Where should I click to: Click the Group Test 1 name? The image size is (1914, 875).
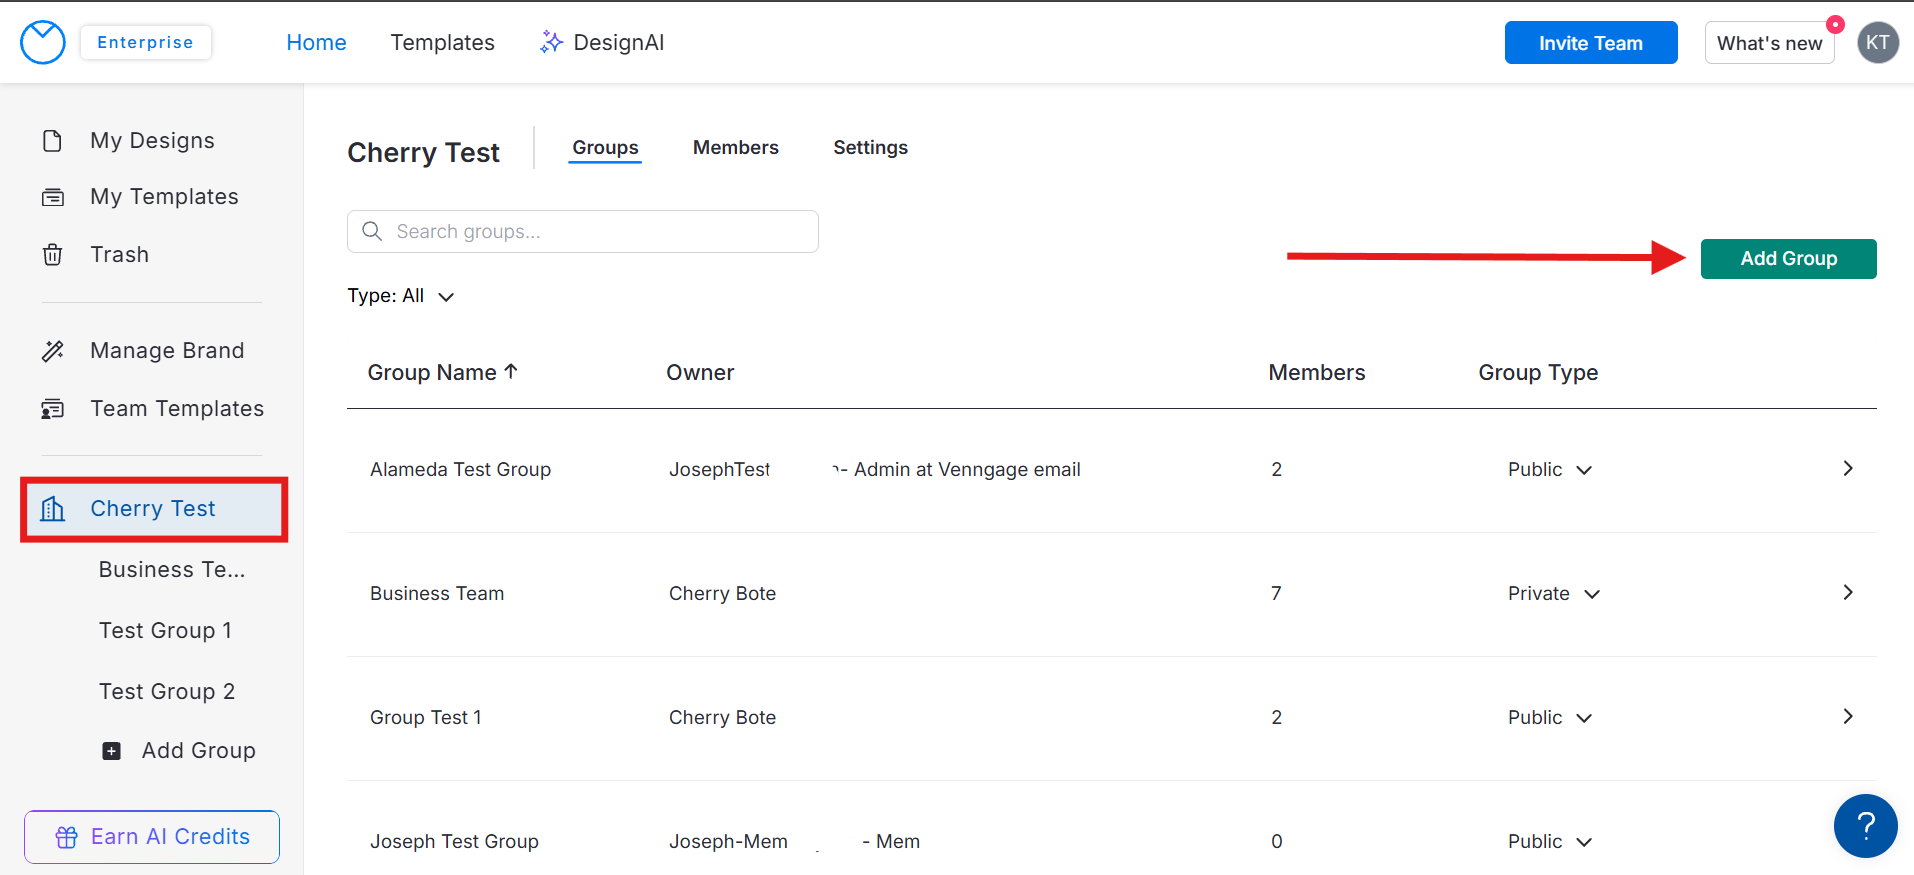tap(426, 718)
